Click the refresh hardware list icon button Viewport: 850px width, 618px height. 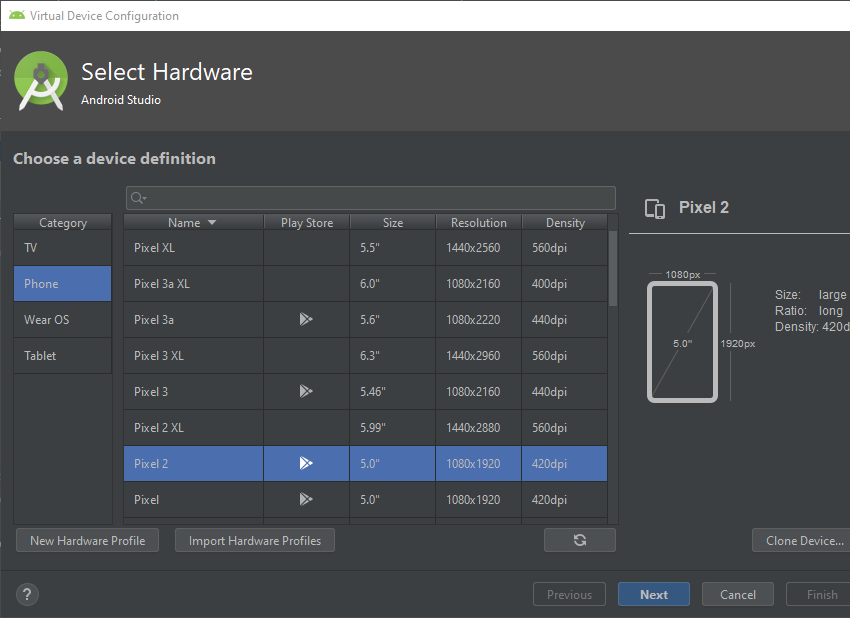coord(579,540)
